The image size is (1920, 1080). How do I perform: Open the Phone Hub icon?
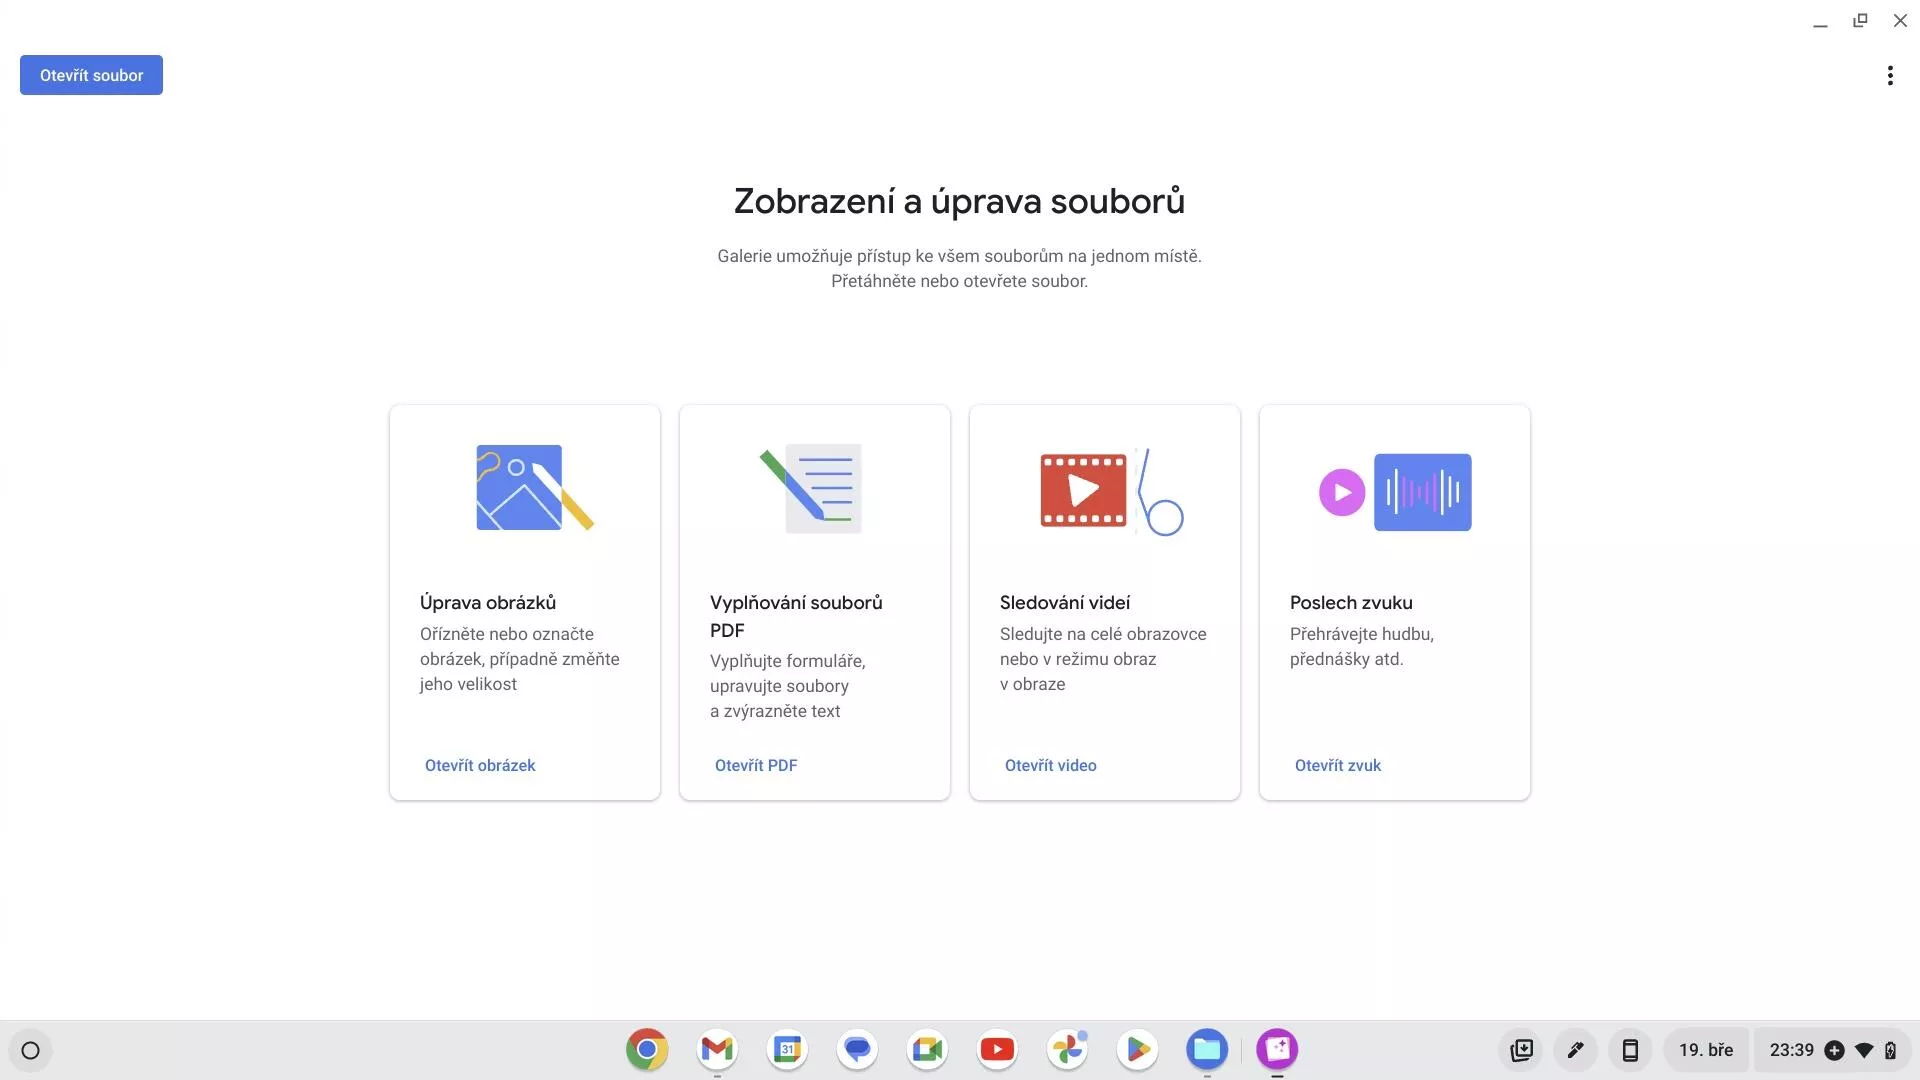pos(1629,1050)
